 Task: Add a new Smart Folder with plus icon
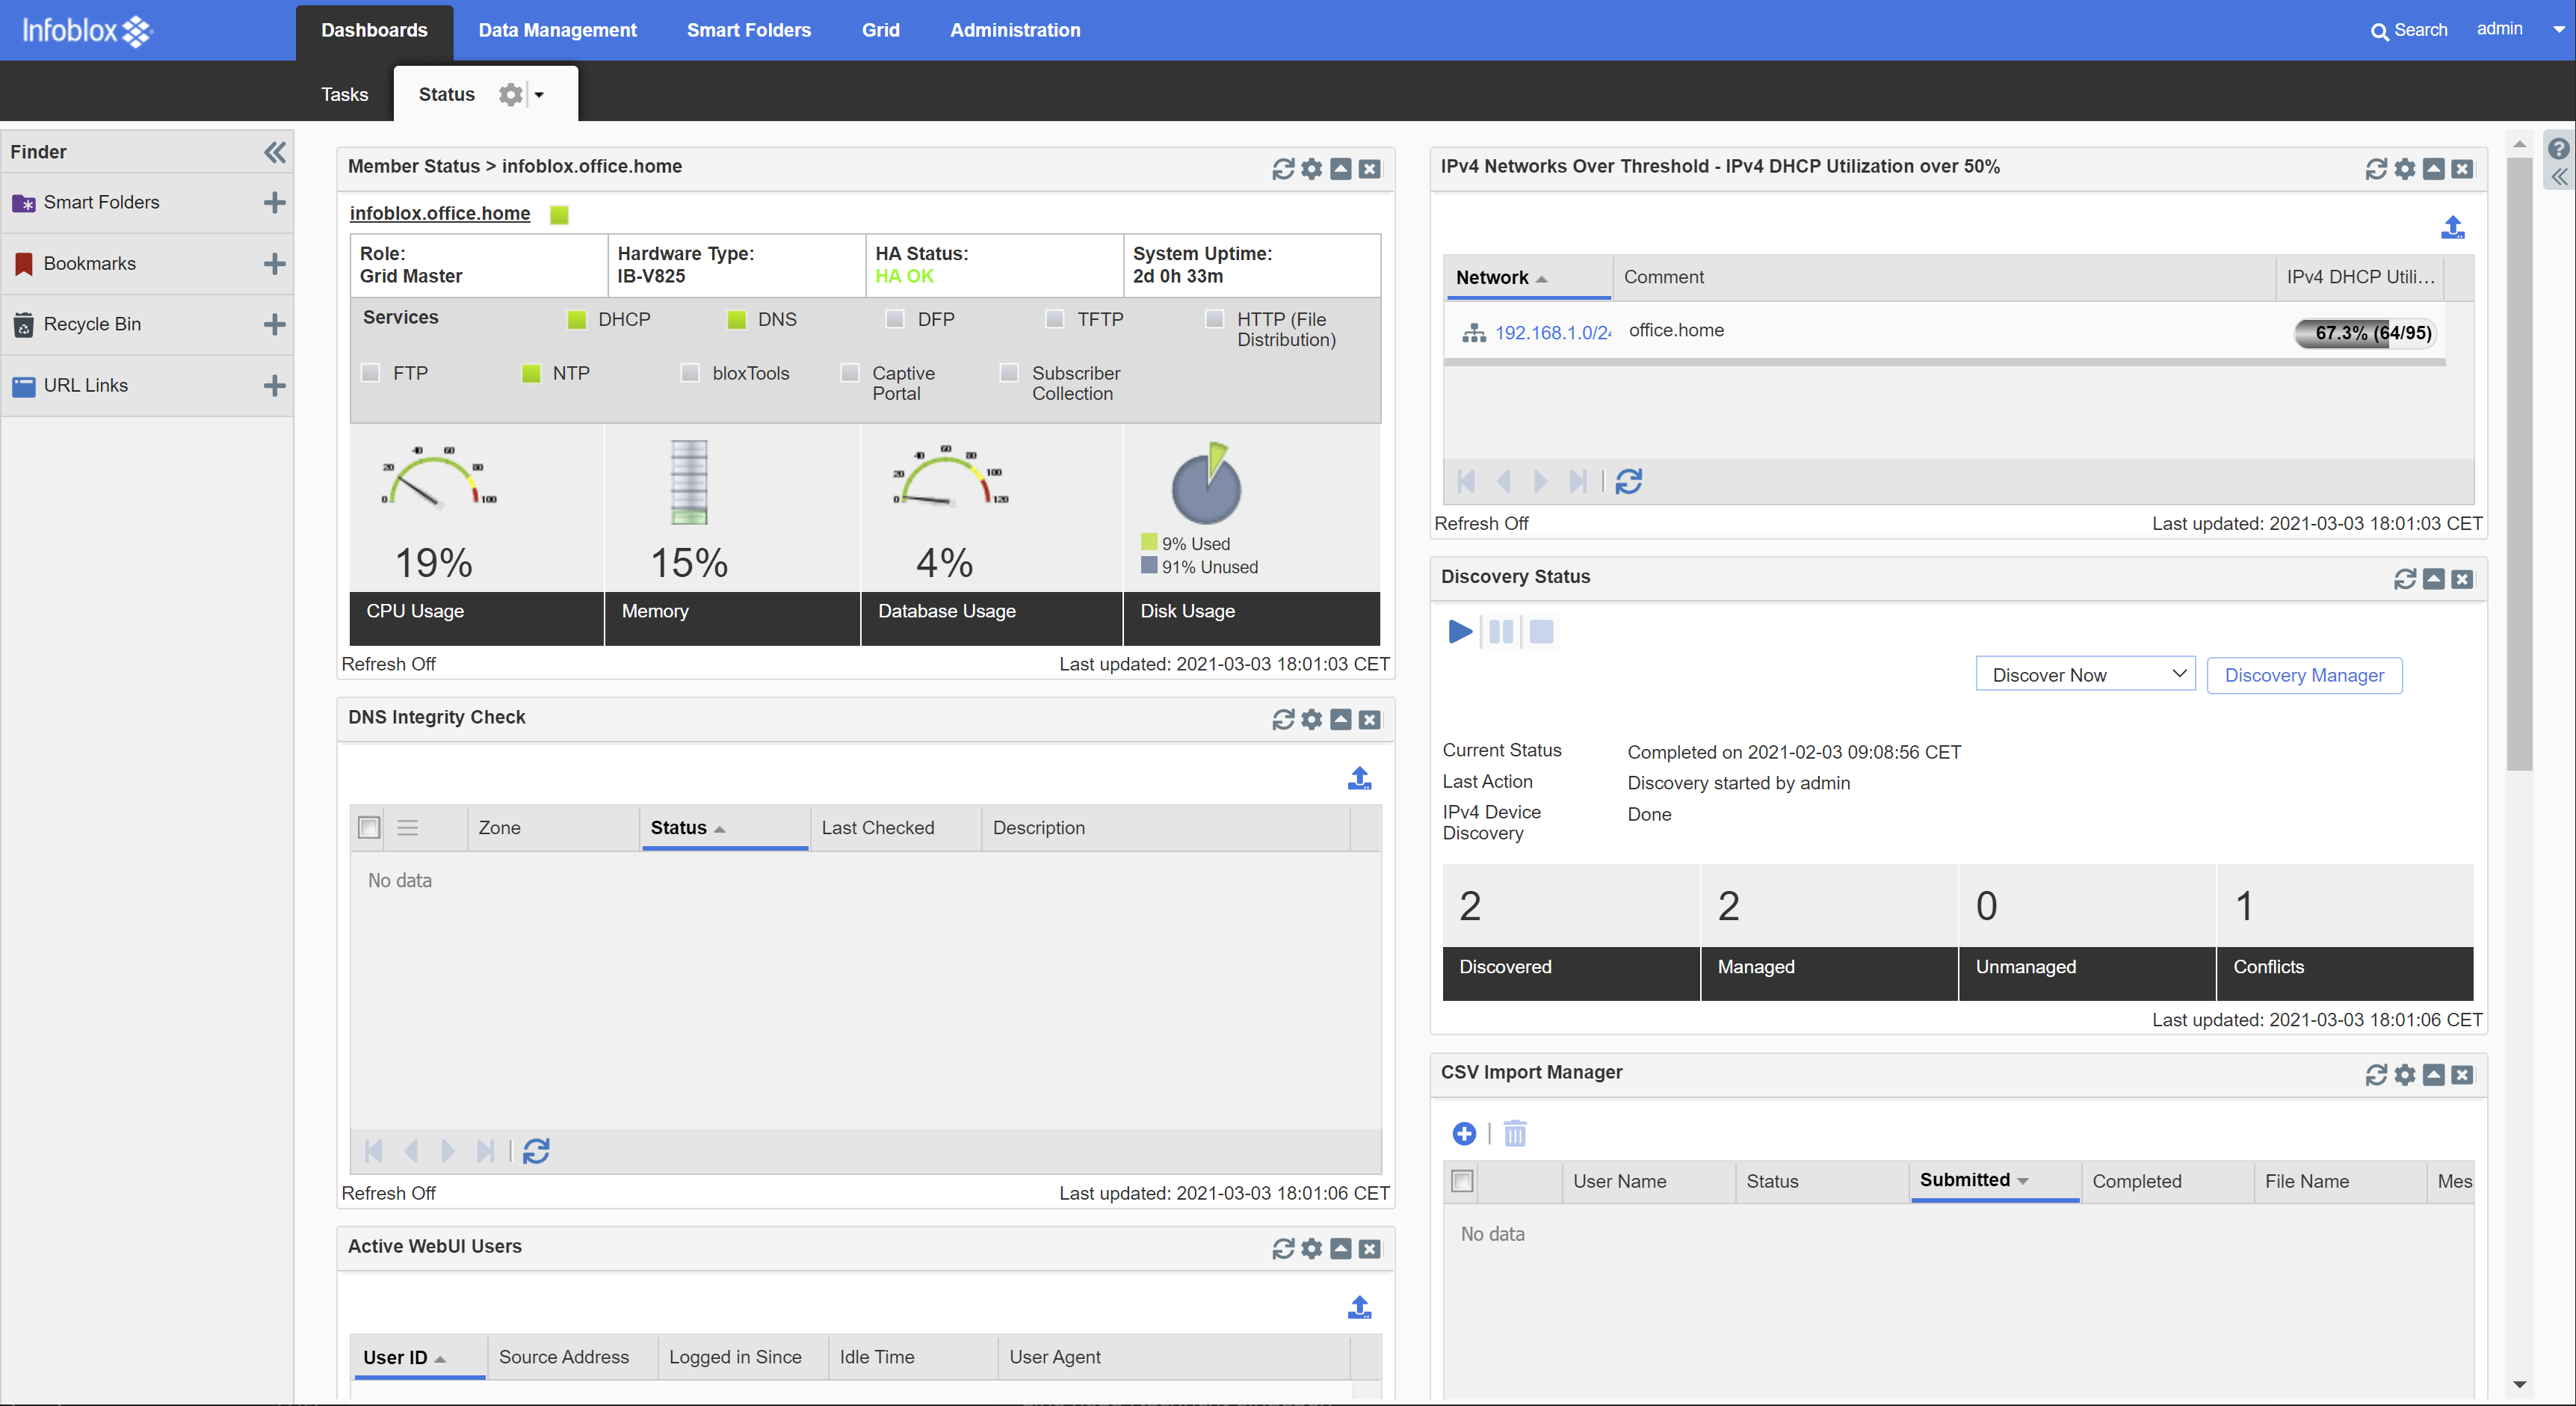(x=274, y=203)
